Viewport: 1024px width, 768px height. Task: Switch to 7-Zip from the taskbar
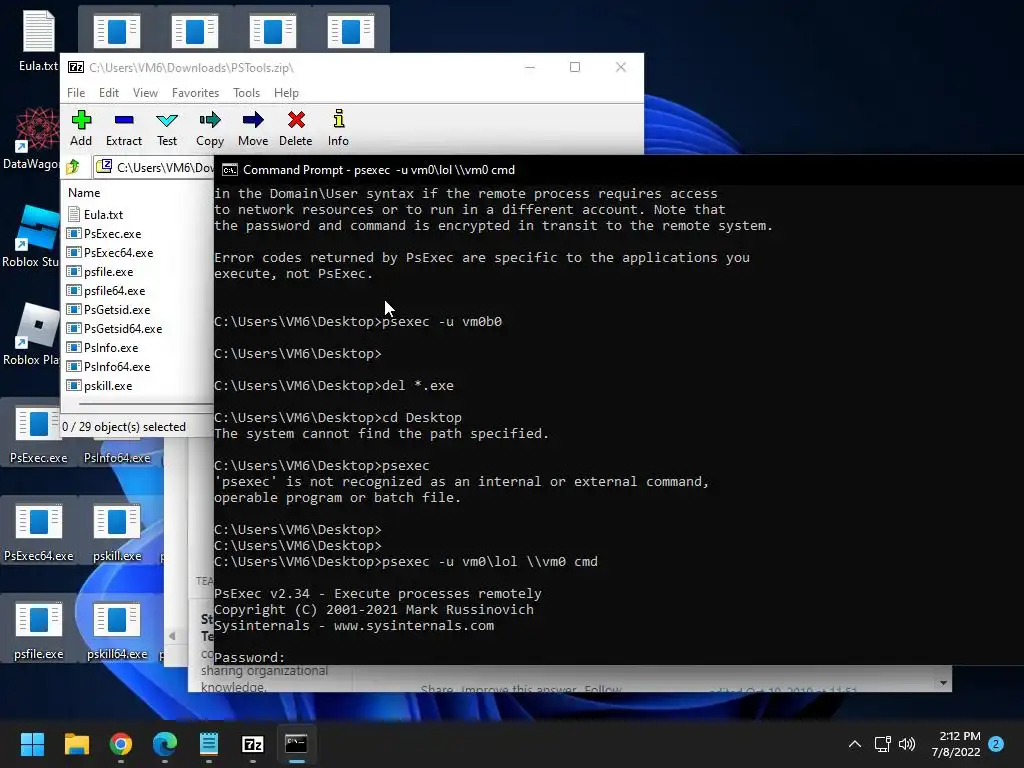(253, 744)
